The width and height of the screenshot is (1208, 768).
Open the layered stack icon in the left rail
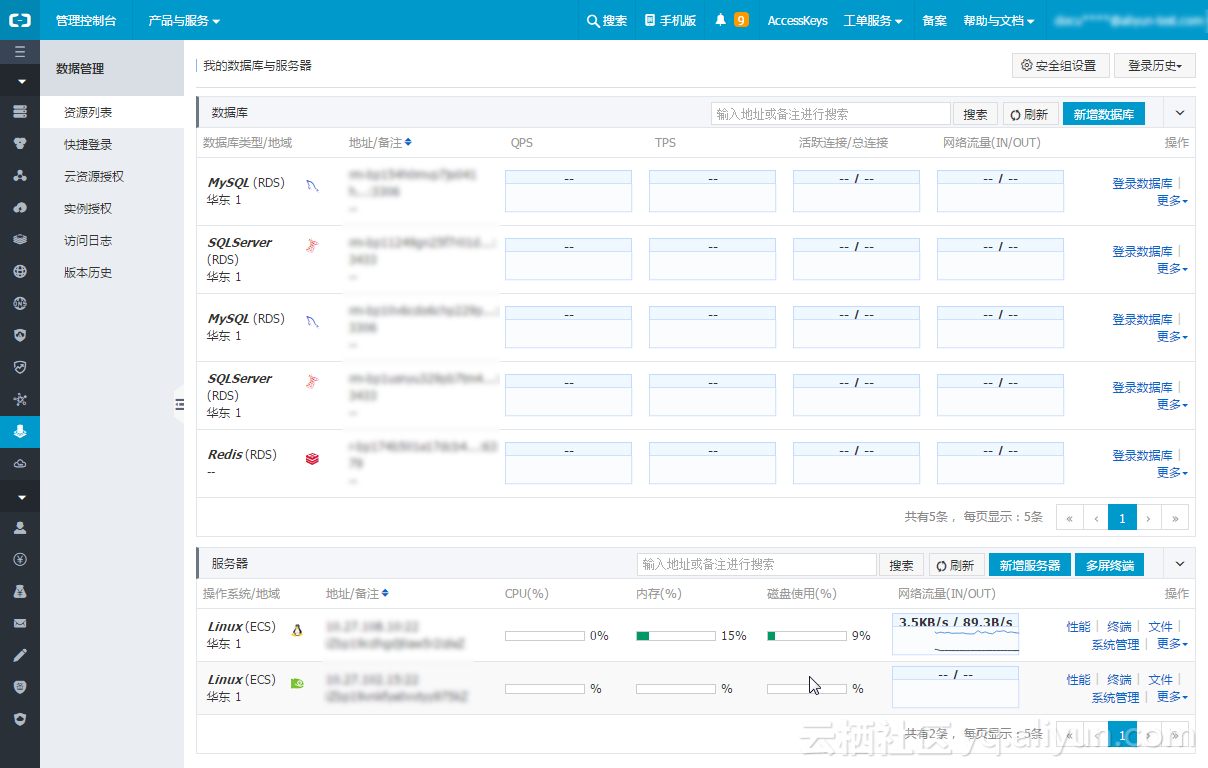coord(20,239)
